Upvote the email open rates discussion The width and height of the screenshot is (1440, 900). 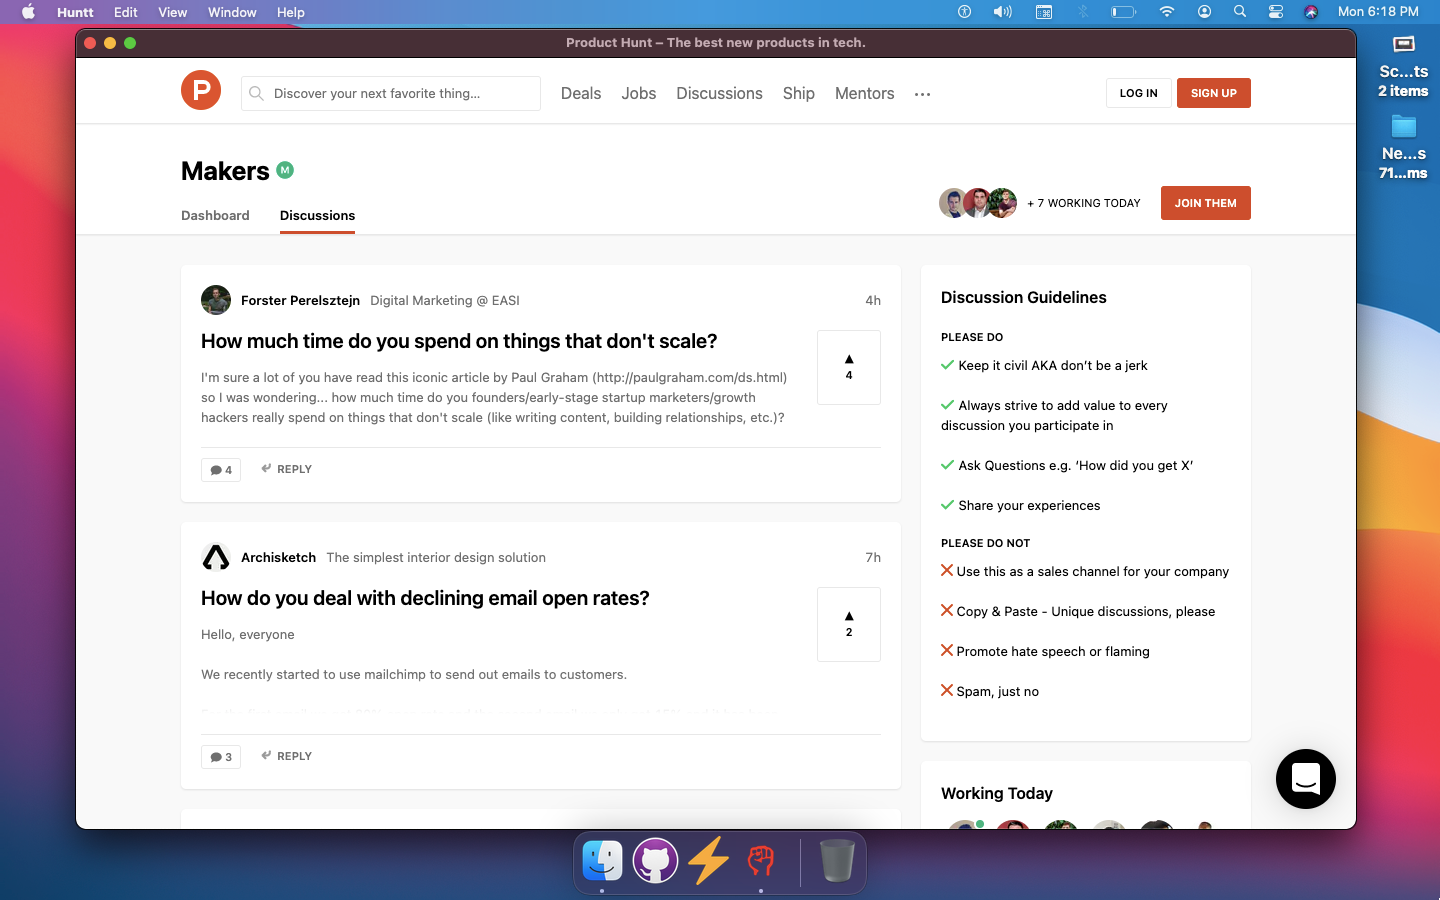click(848, 622)
